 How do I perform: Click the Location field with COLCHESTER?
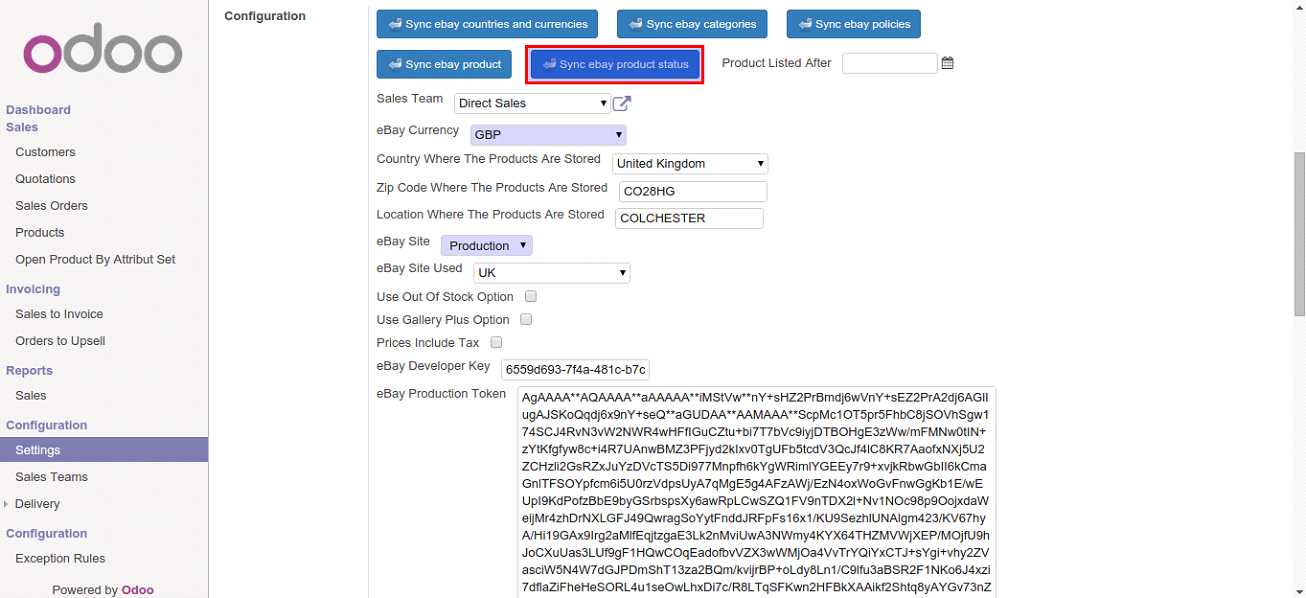(689, 218)
